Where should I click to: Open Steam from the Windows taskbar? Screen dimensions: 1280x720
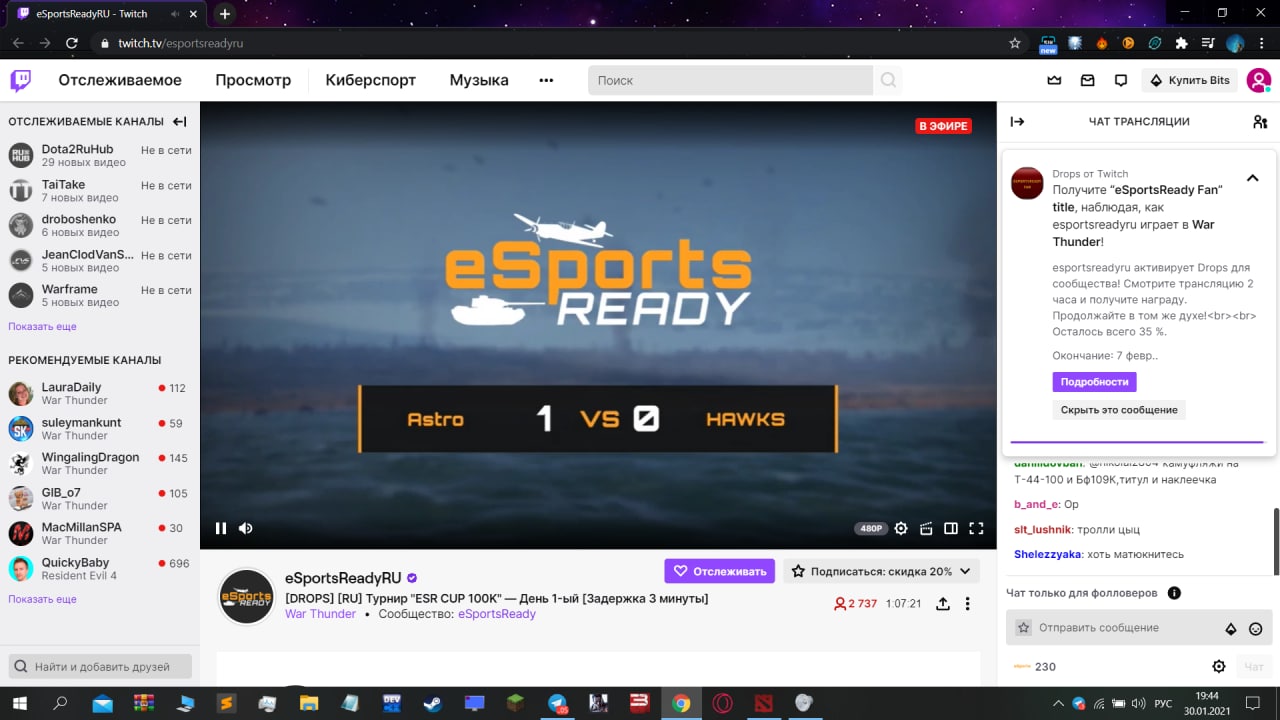tap(434, 703)
